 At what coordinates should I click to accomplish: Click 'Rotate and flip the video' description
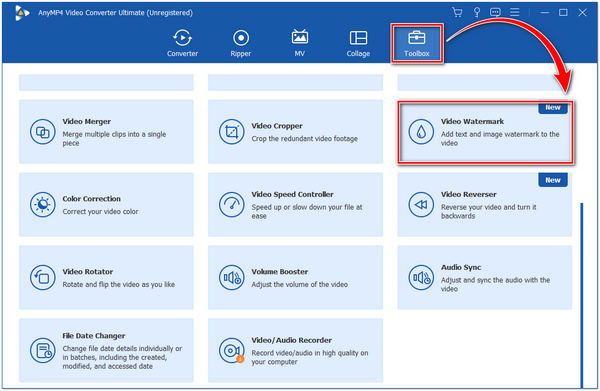click(119, 284)
